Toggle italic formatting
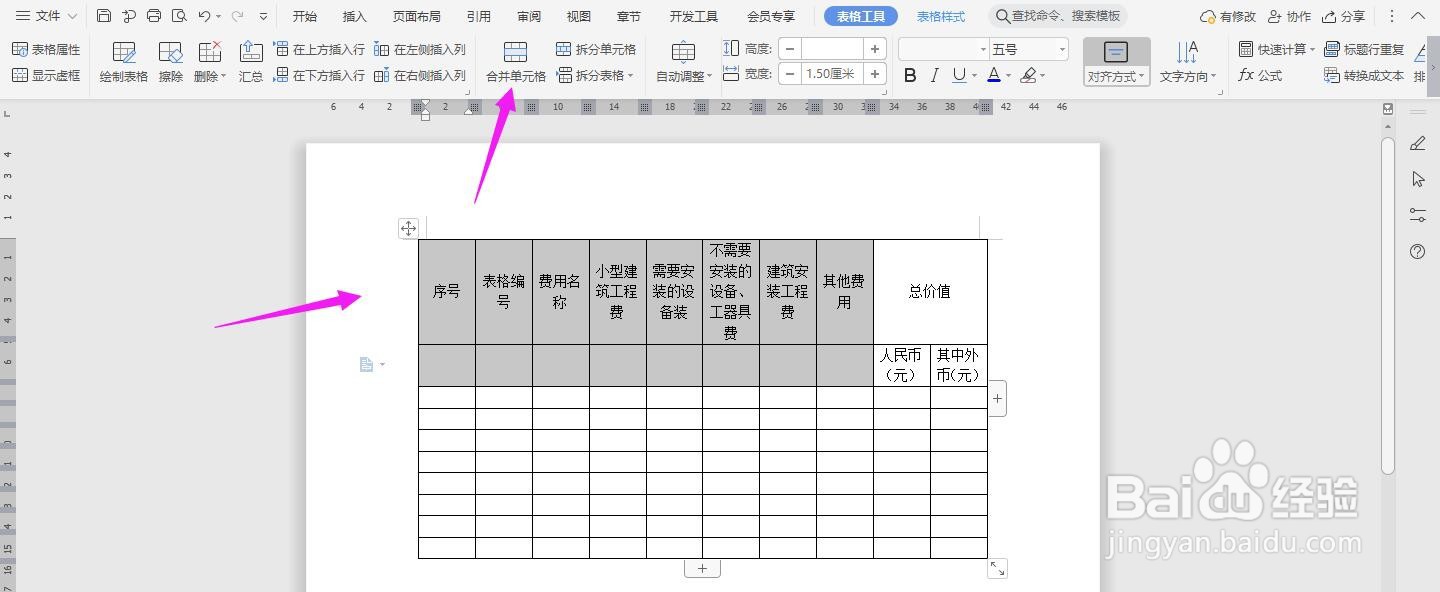This screenshot has width=1440, height=592. (933, 74)
